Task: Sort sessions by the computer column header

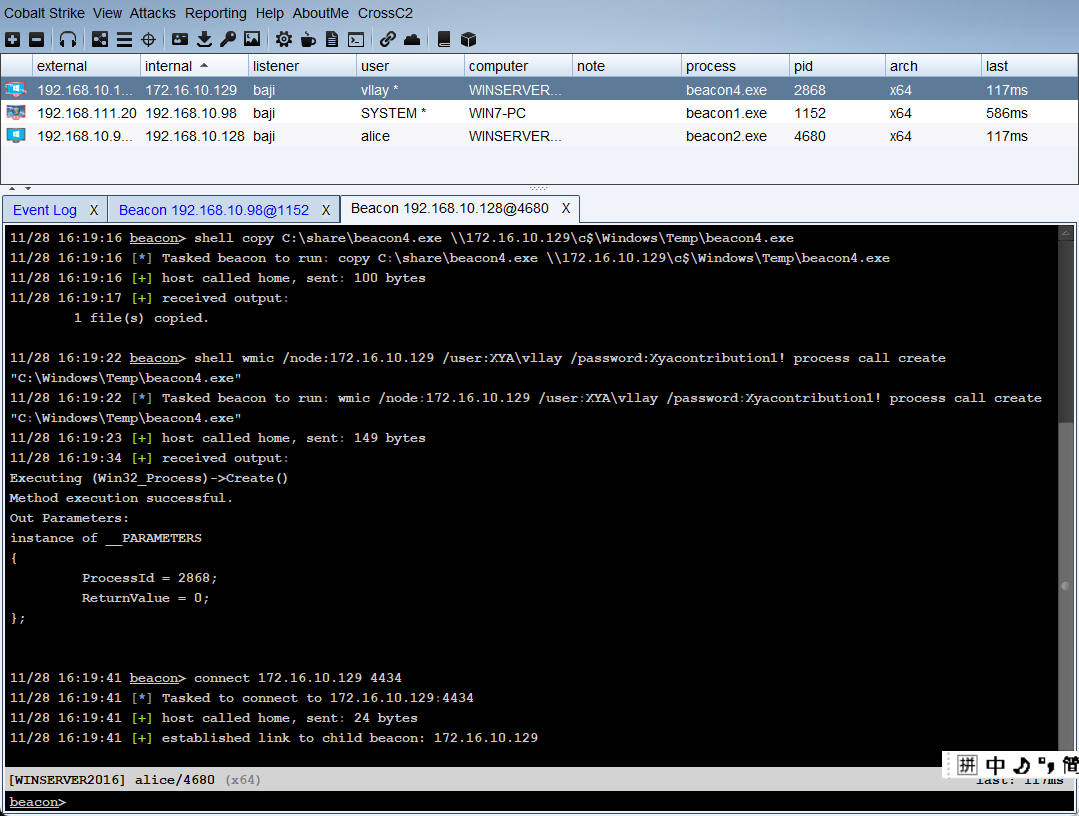Action: 518,66
